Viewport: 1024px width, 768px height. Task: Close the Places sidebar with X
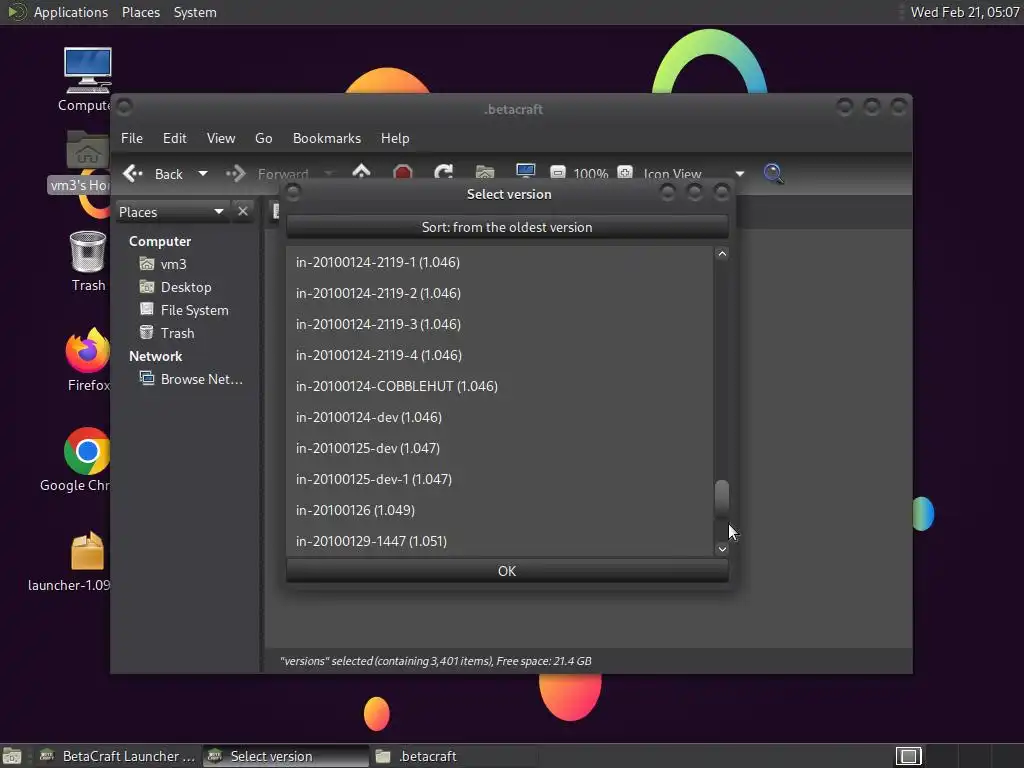243,212
